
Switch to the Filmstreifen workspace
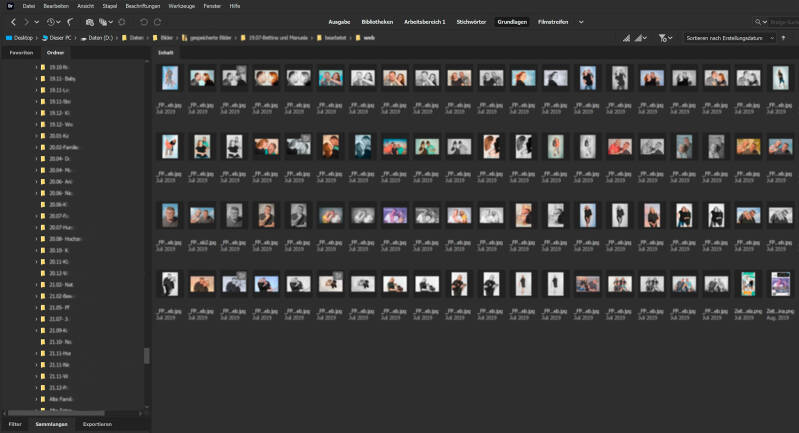[x=553, y=22]
